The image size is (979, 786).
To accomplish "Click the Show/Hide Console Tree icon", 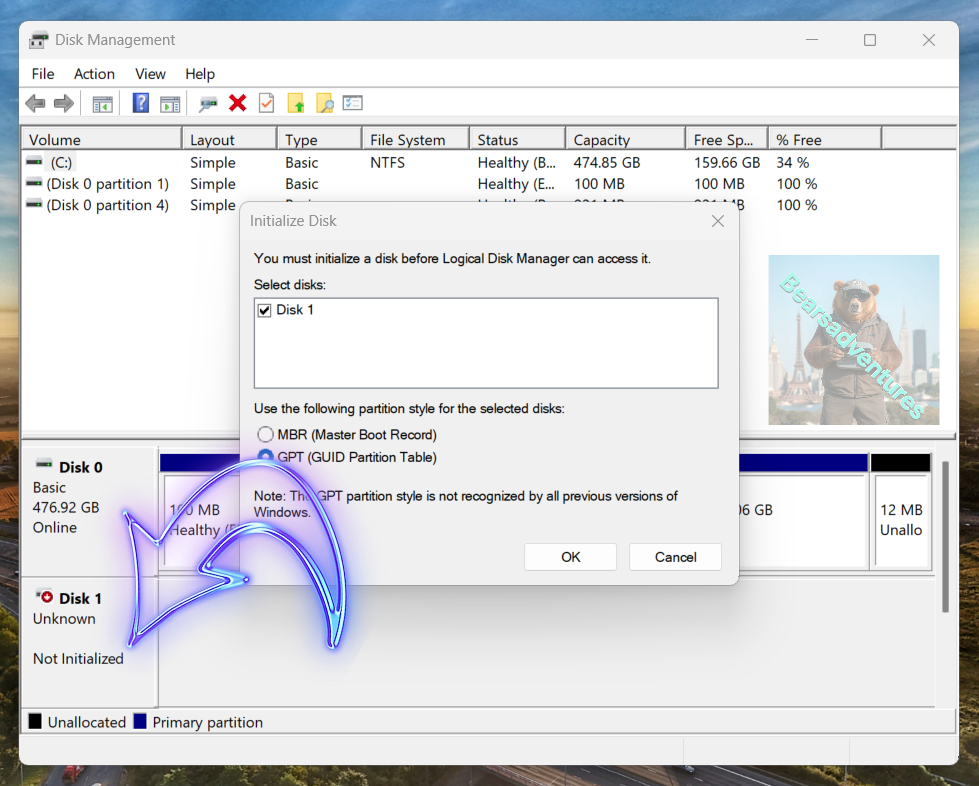I will (x=102, y=103).
